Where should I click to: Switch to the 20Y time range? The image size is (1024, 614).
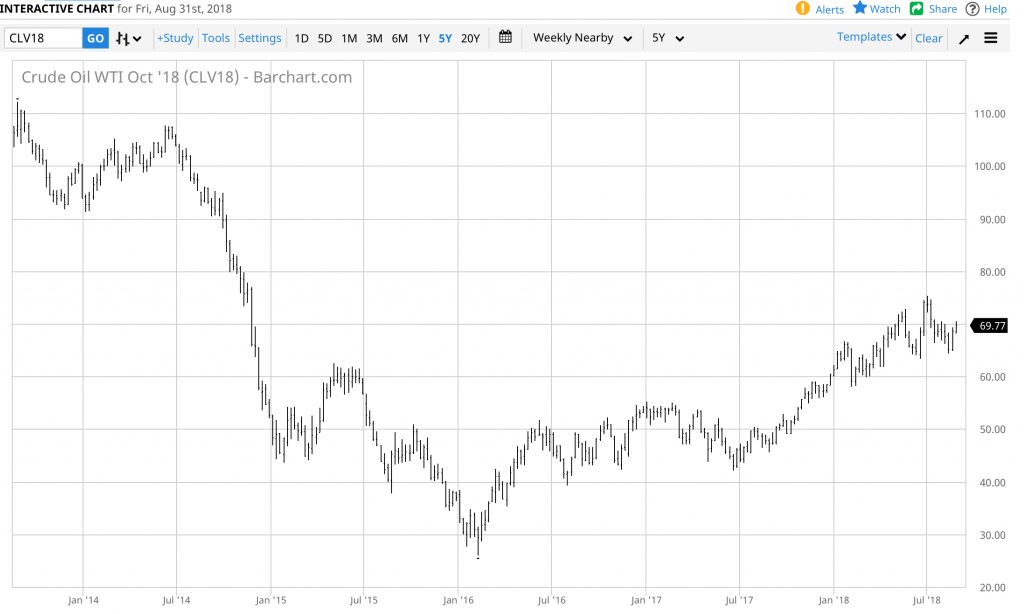470,38
